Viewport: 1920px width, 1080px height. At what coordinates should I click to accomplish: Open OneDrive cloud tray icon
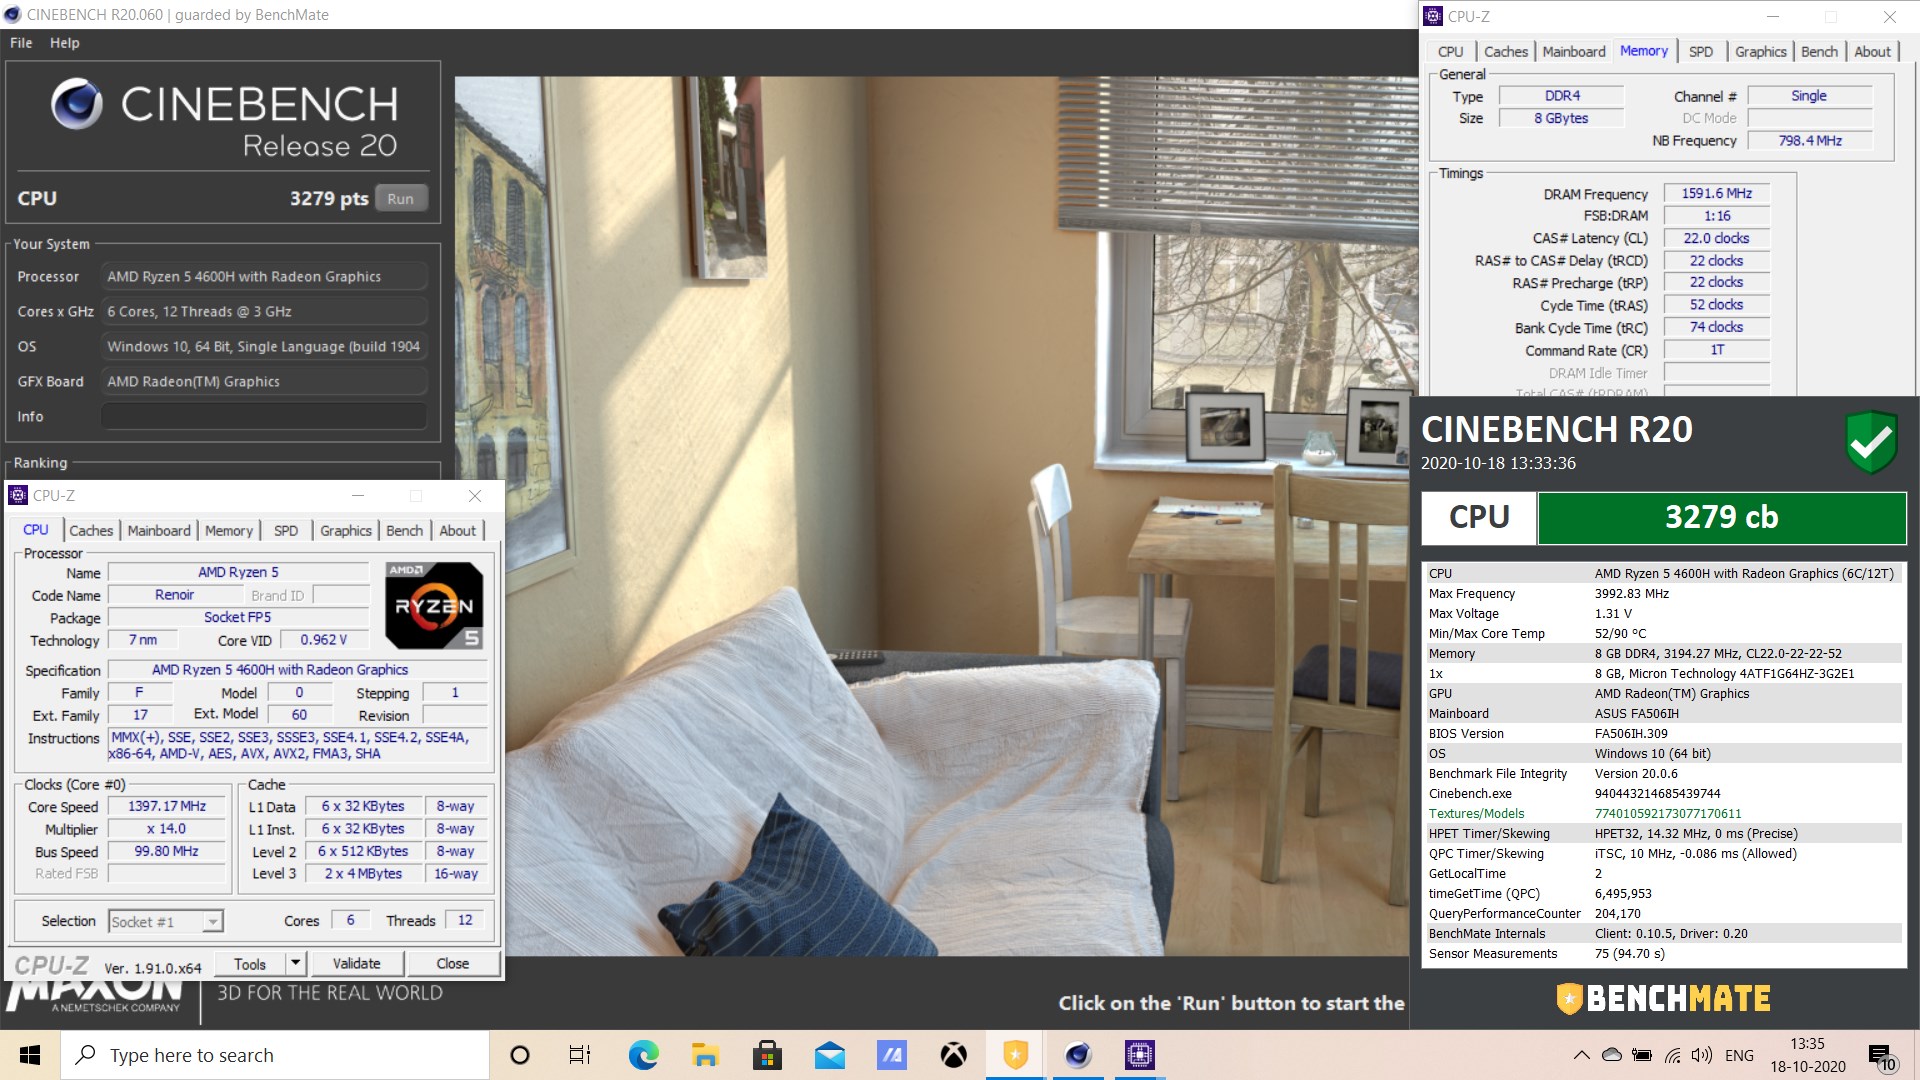point(1611,1055)
